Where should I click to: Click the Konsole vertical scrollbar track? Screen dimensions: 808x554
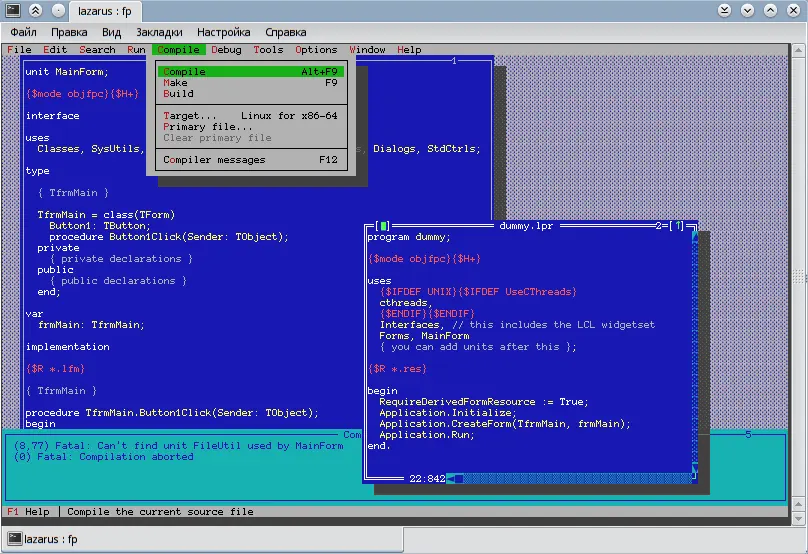pyautogui.click(x=798, y=277)
